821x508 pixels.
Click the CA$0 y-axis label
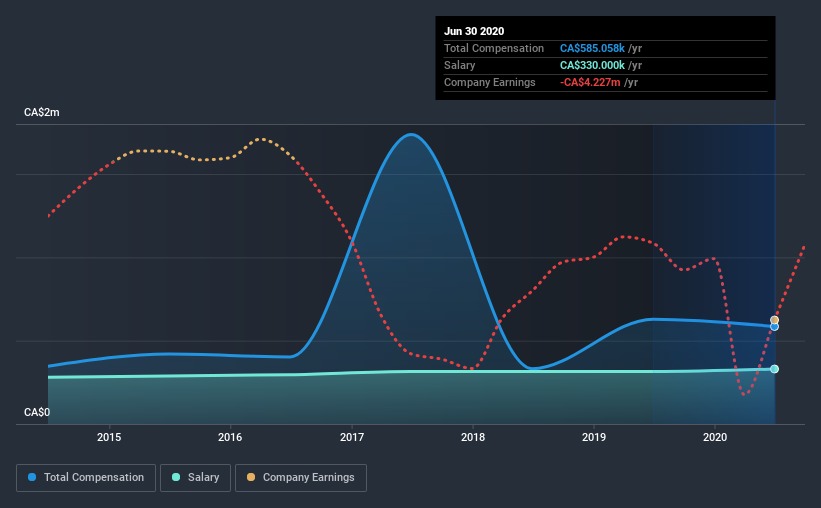click(37, 413)
